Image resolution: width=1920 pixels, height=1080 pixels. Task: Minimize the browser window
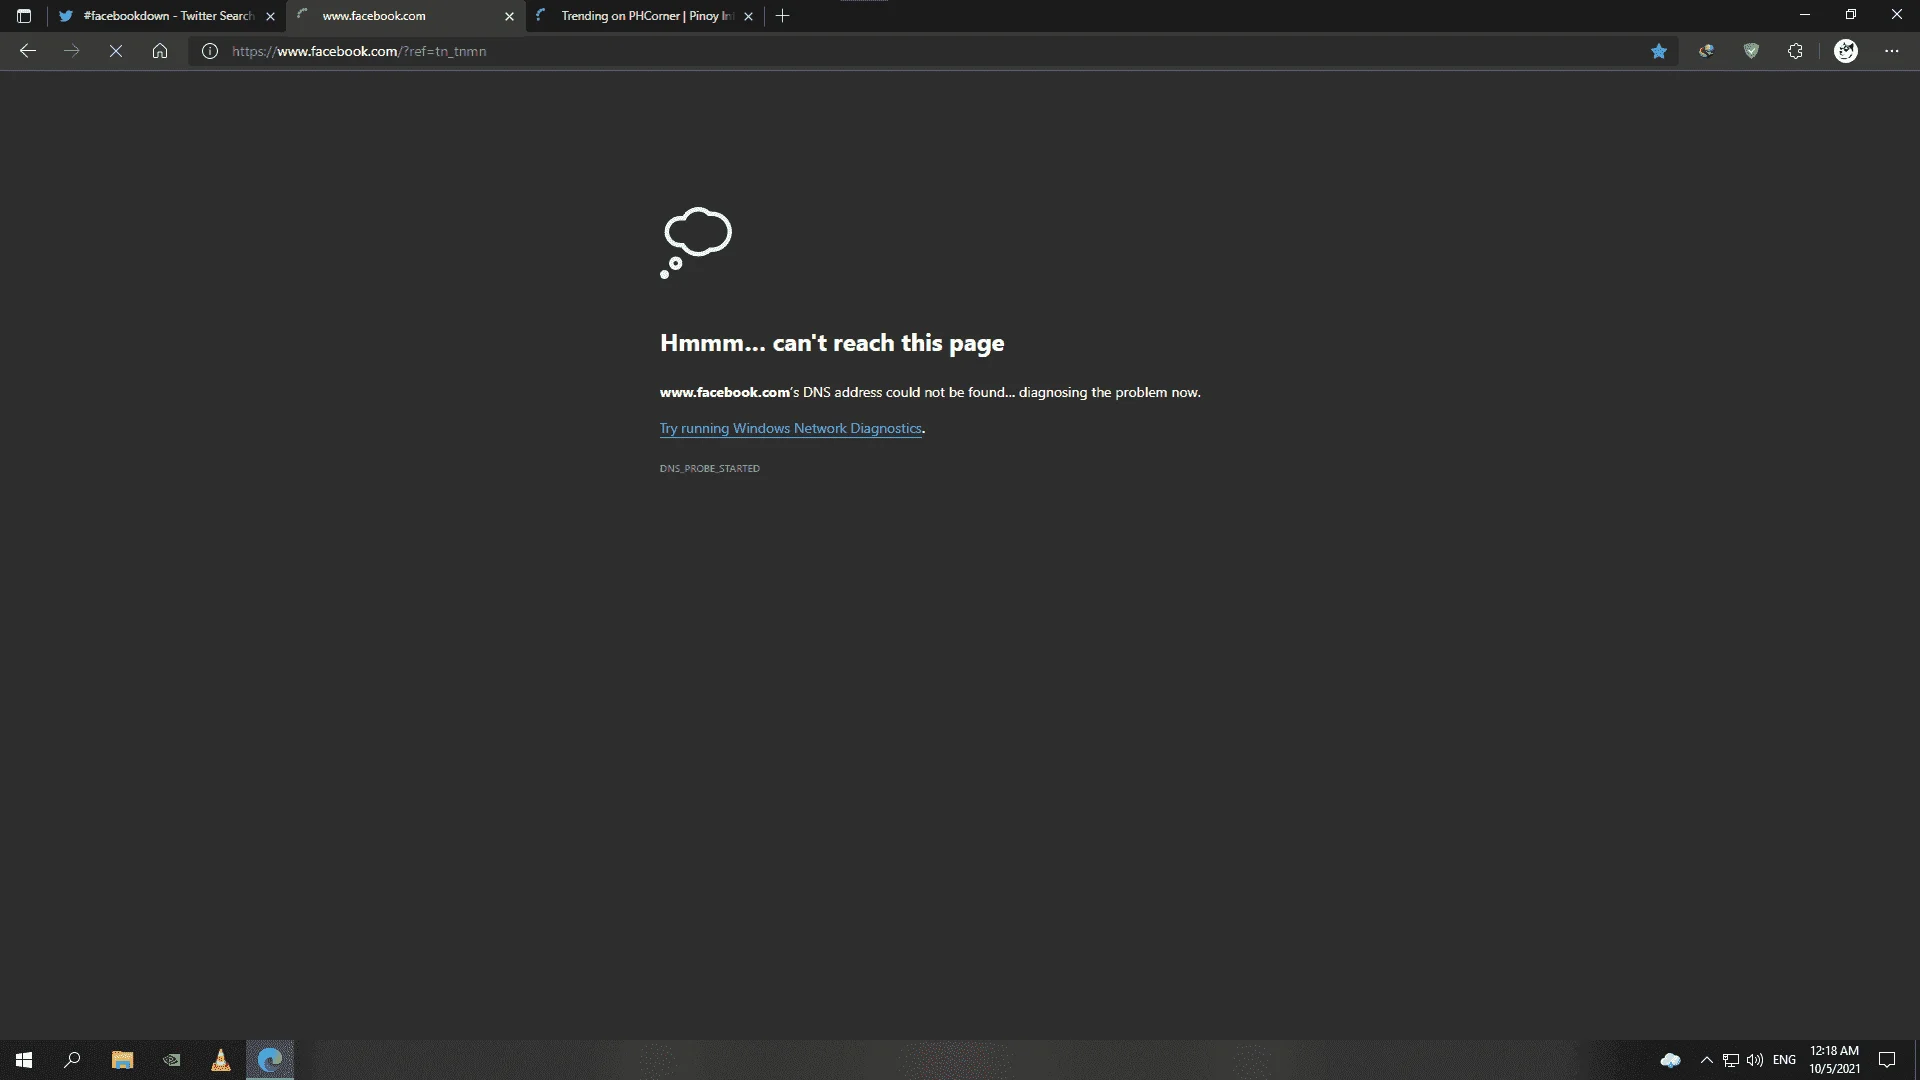(x=1805, y=15)
